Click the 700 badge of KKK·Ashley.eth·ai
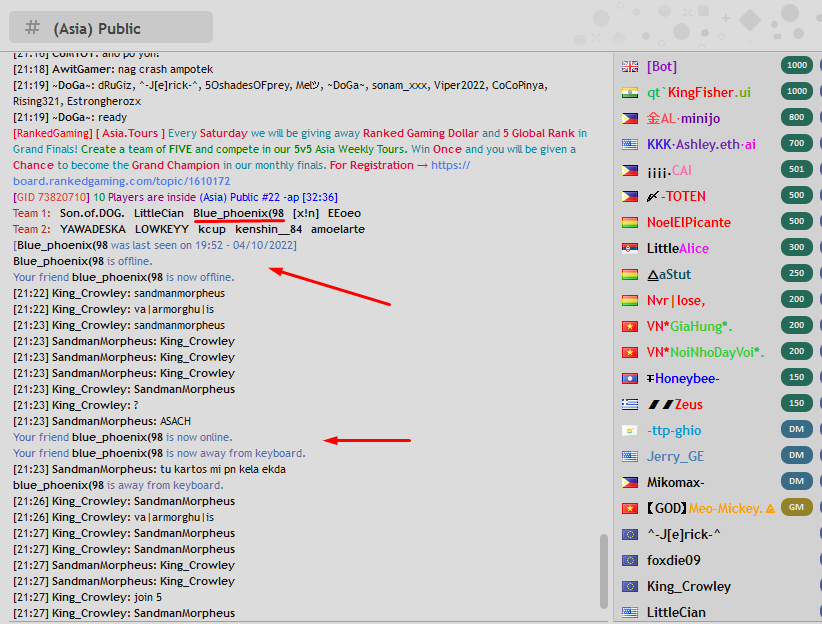Screen dimensions: 822x624 [796, 143]
